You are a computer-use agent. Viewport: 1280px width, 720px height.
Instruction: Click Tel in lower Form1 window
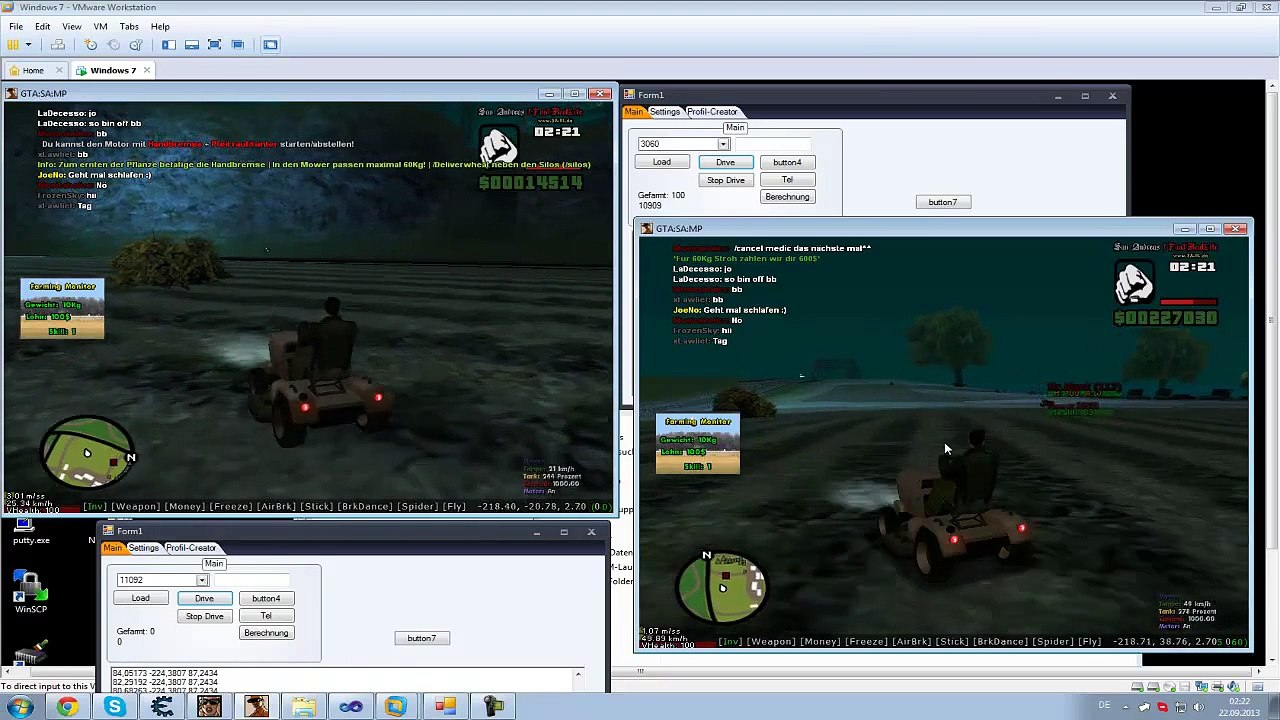point(266,616)
